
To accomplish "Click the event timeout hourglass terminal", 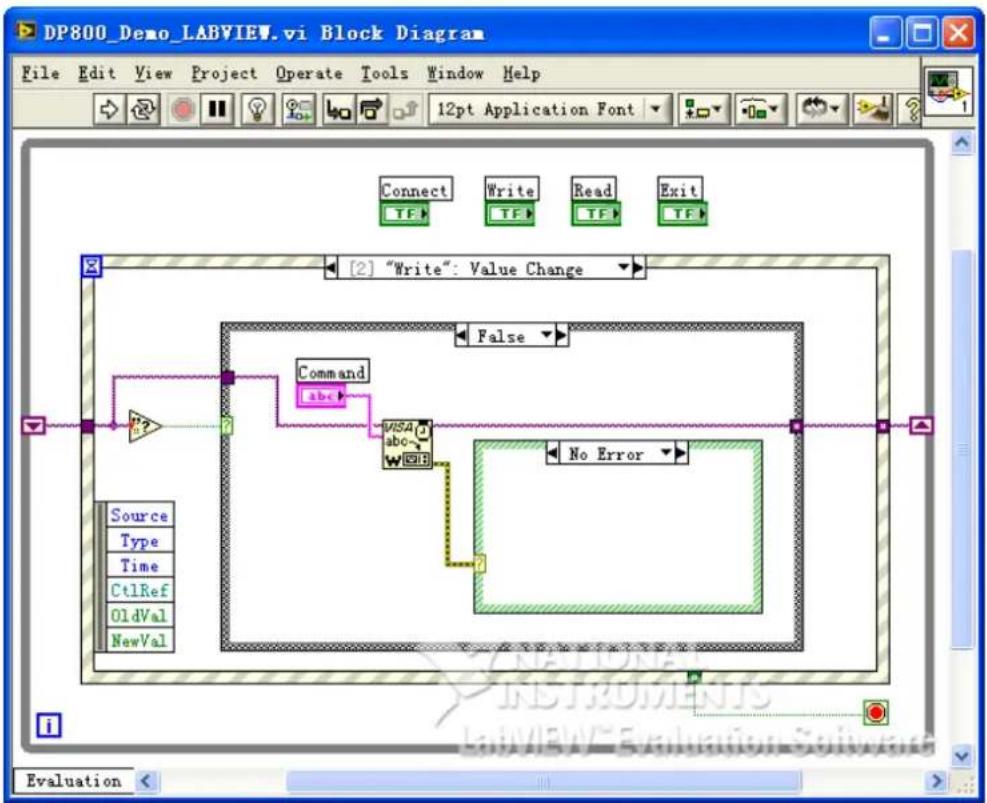I will [x=92, y=266].
